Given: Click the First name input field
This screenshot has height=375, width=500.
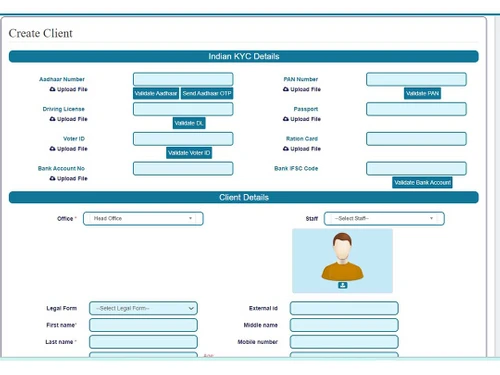Looking at the screenshot, I should pos(143,325).
